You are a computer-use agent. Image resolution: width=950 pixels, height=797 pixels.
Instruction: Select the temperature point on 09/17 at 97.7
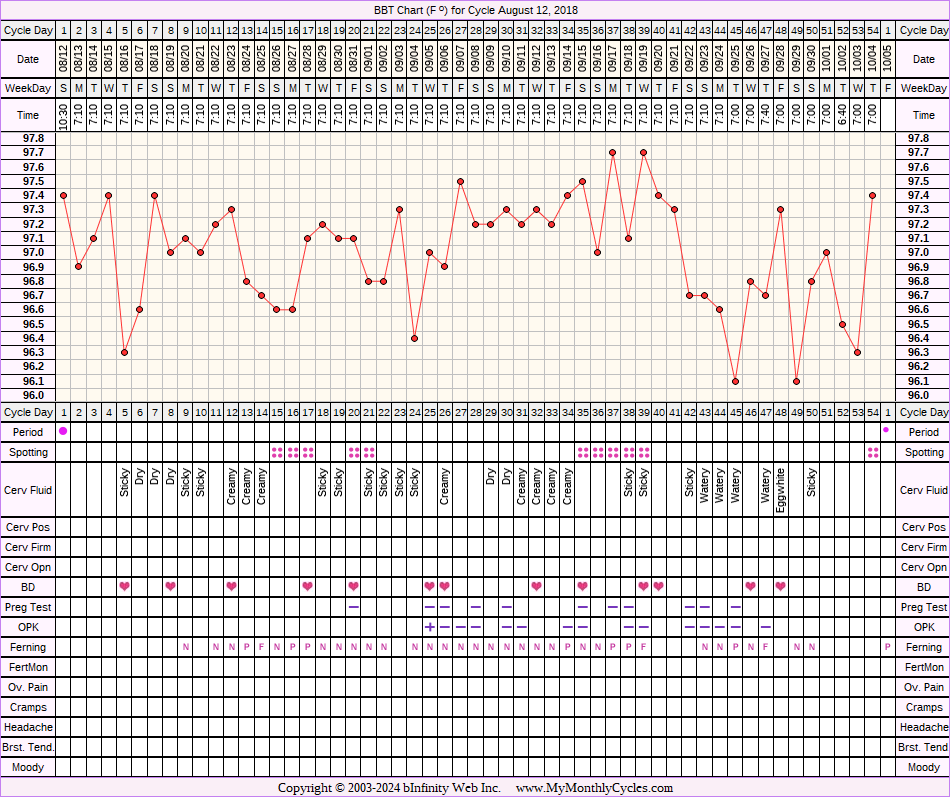click(x=612, y=152)
